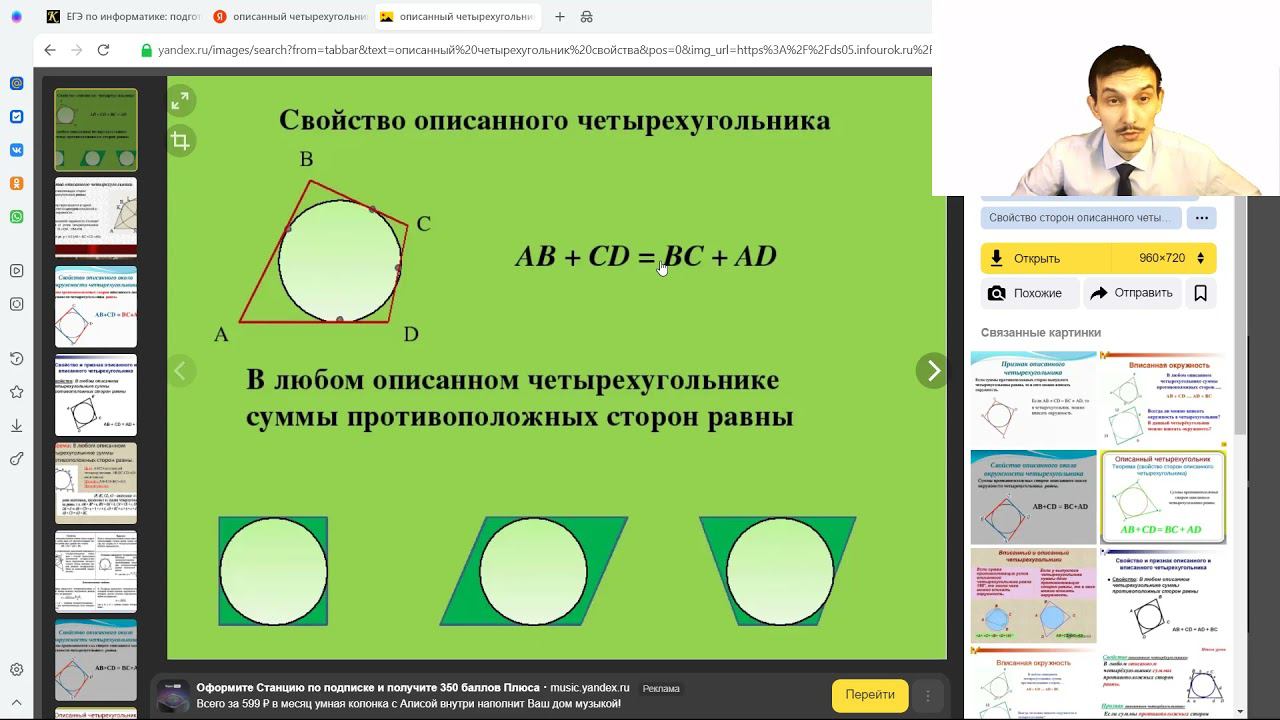This screenshot has width=1280, height=720.
Task: Go forward to the next page
Action: click(x=79, y=50)
